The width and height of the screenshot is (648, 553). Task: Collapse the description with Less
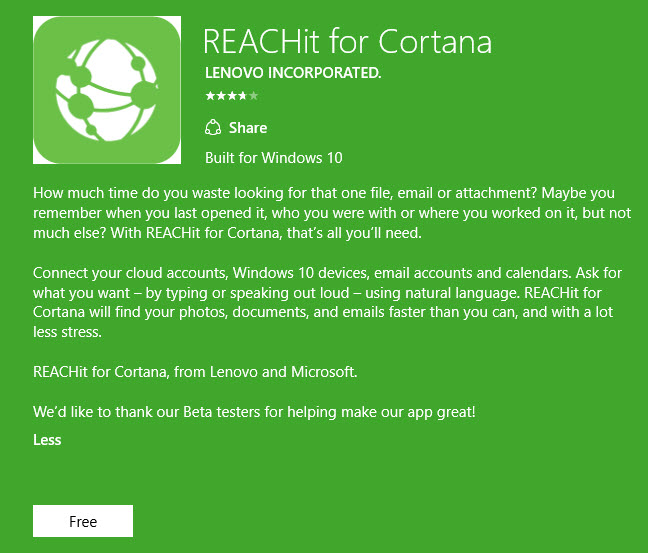tap(47, 440)
